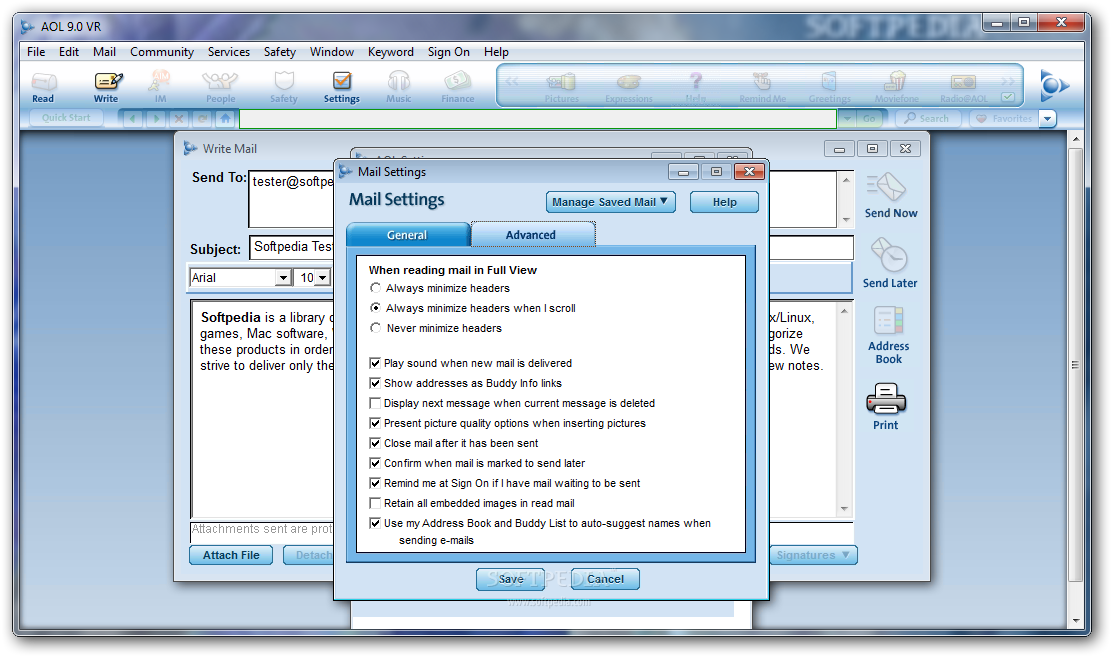Click the Save button in Mail Settings
Screen dimensions: 1112x657
[x=511, y=579]
